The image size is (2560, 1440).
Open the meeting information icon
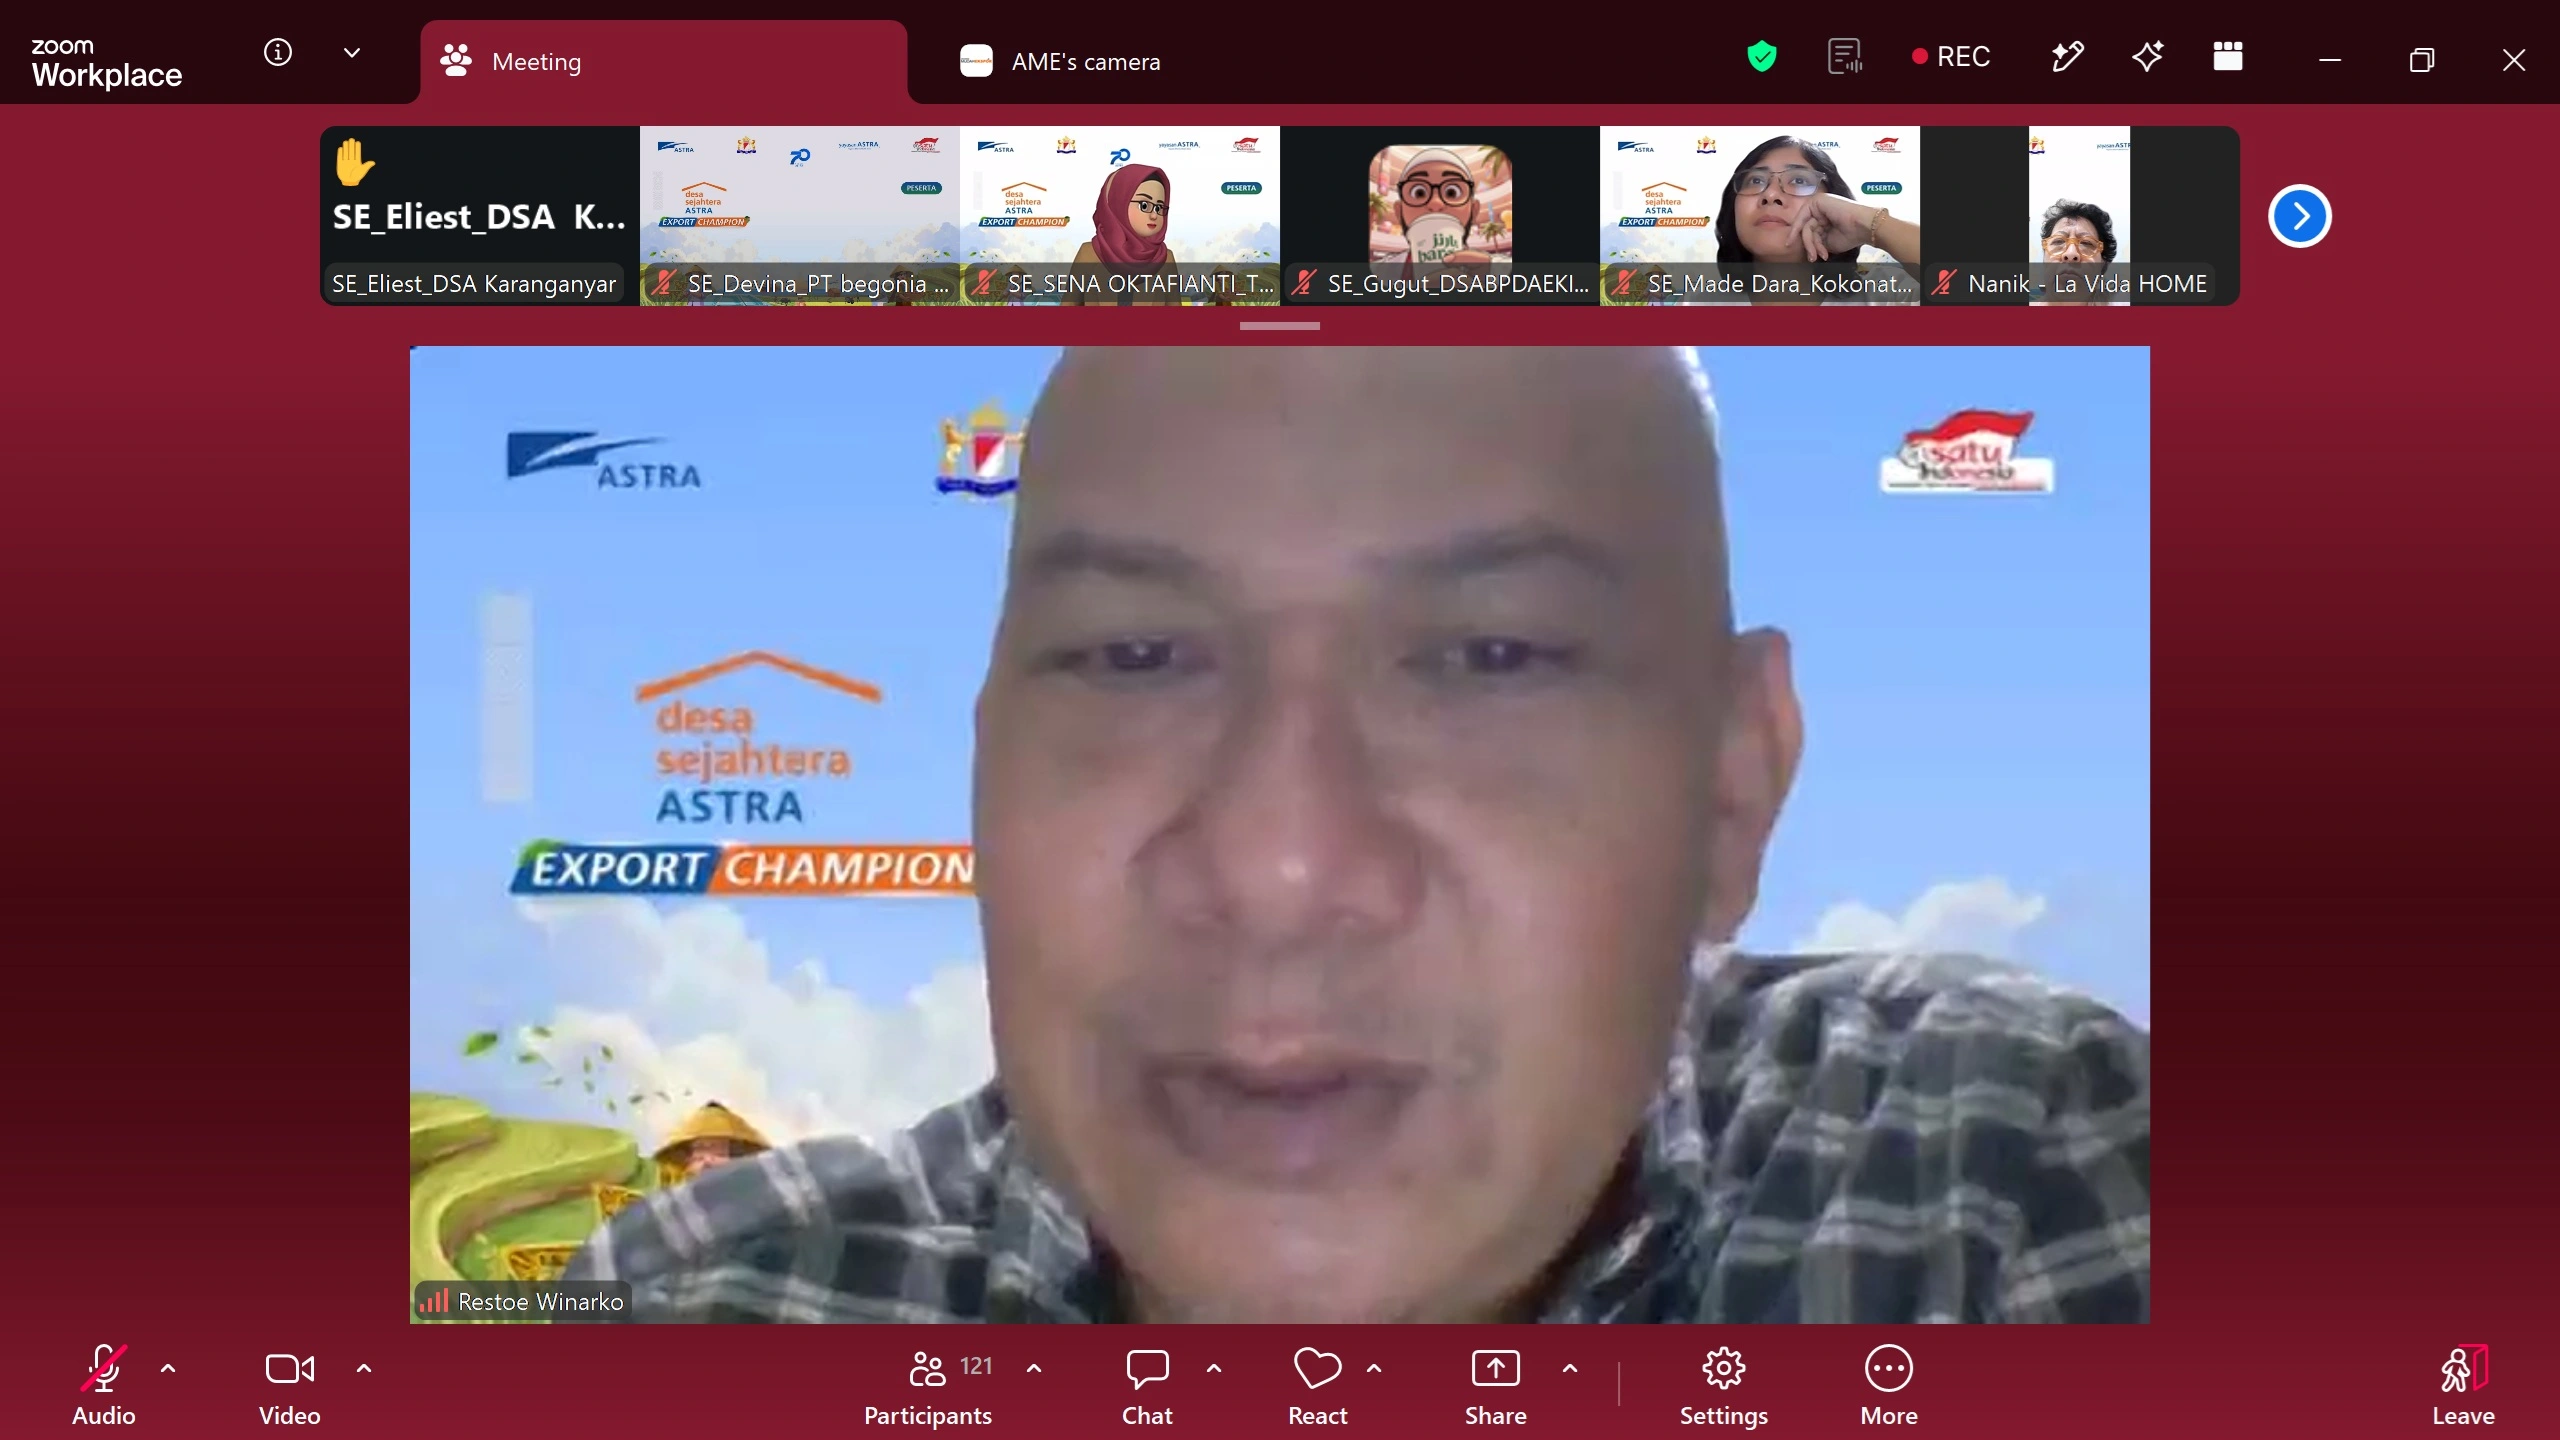(277, 52)
